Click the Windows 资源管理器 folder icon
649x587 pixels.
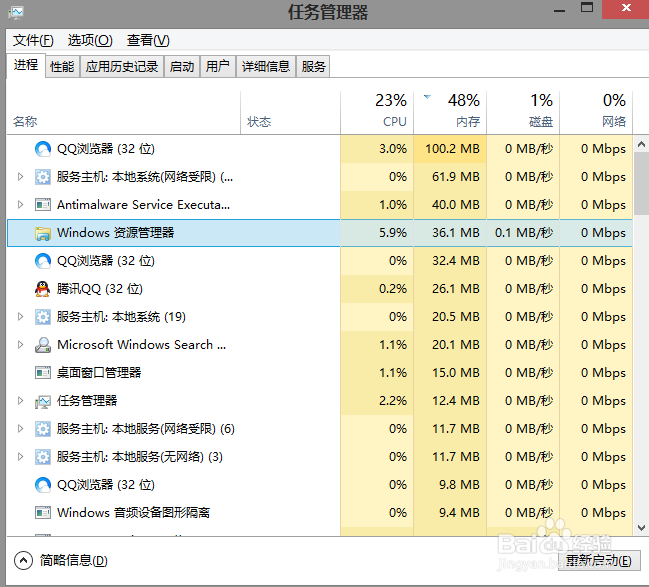(43, 233)
